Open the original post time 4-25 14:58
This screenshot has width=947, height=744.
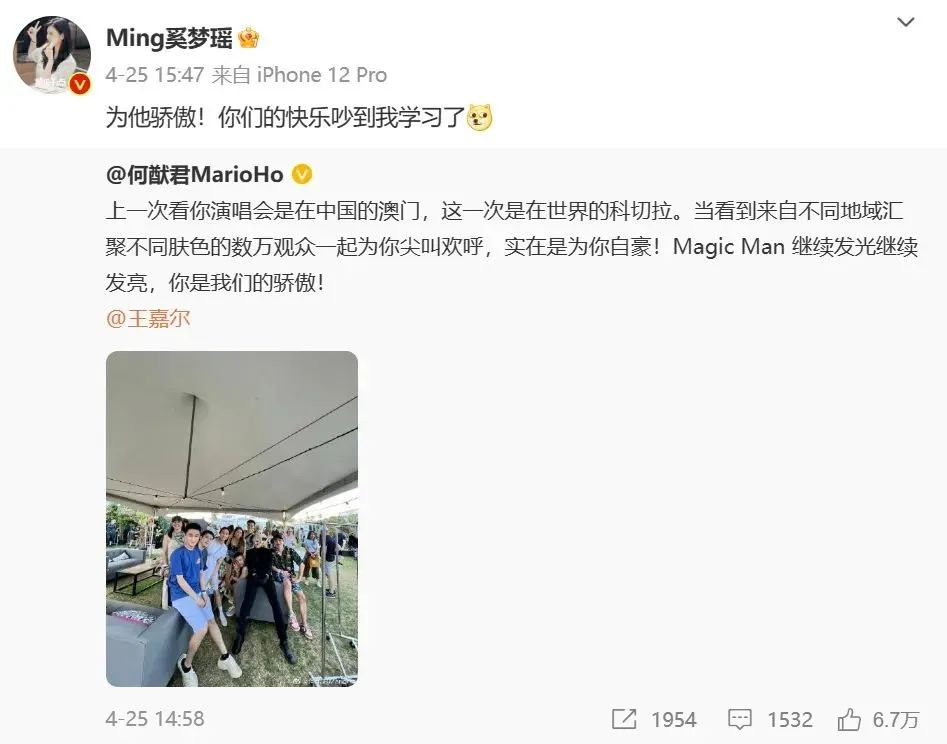point(155,719)
